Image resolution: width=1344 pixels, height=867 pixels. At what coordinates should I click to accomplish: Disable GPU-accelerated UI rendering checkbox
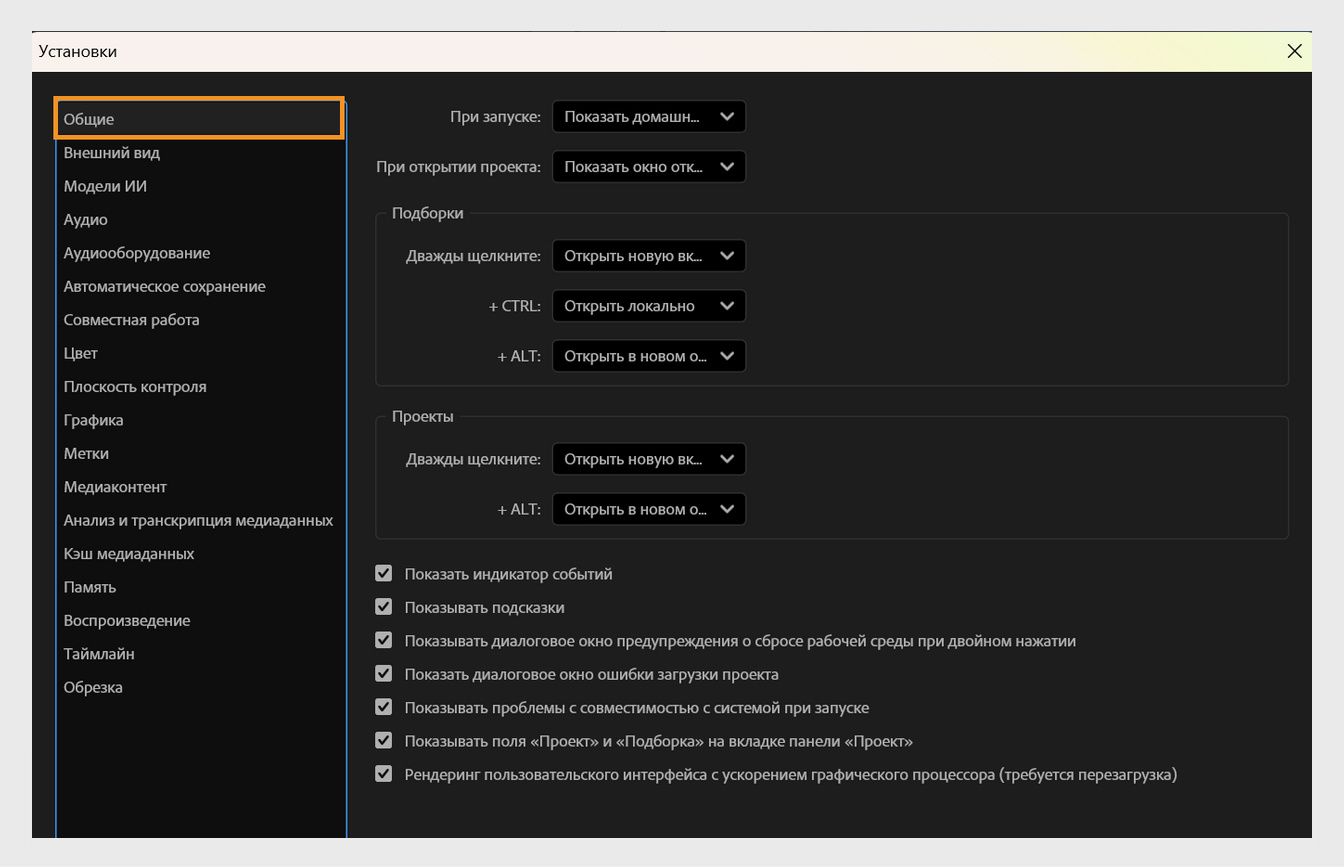pyautogui.click(x=383, y=774)
